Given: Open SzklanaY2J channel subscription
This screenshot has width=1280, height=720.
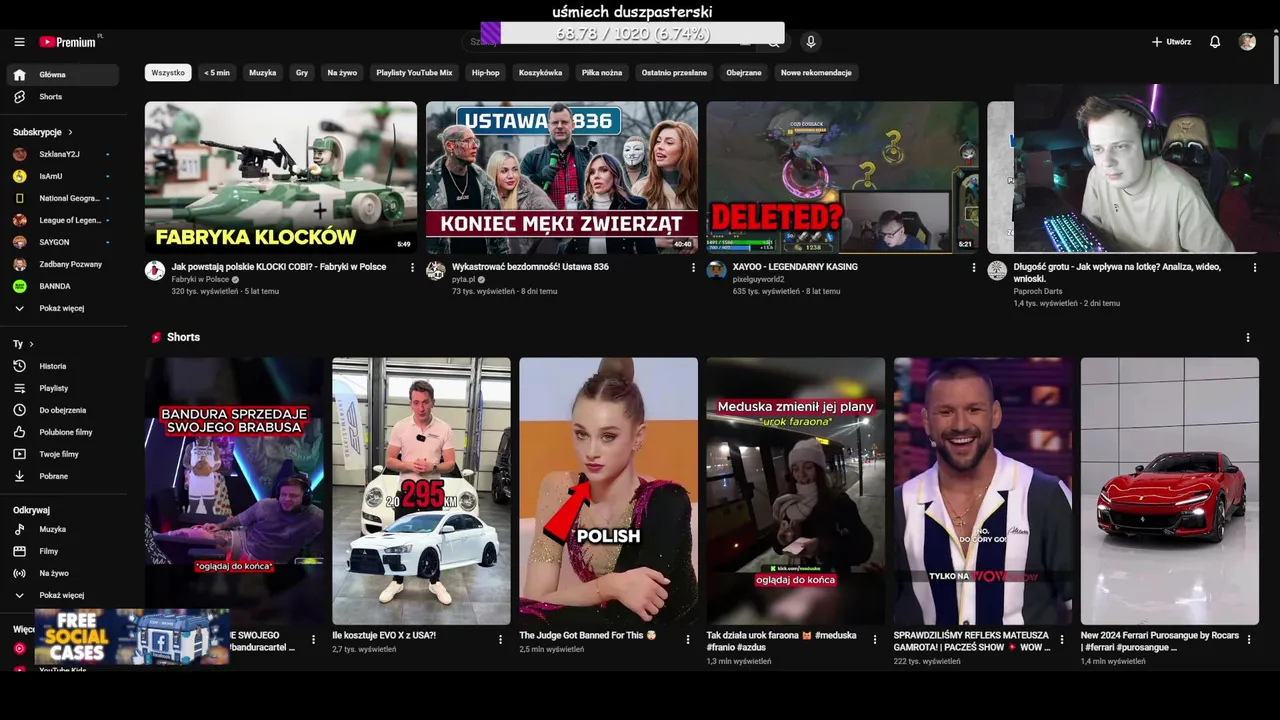Looking at the screenshot, I should coord(63,154).
